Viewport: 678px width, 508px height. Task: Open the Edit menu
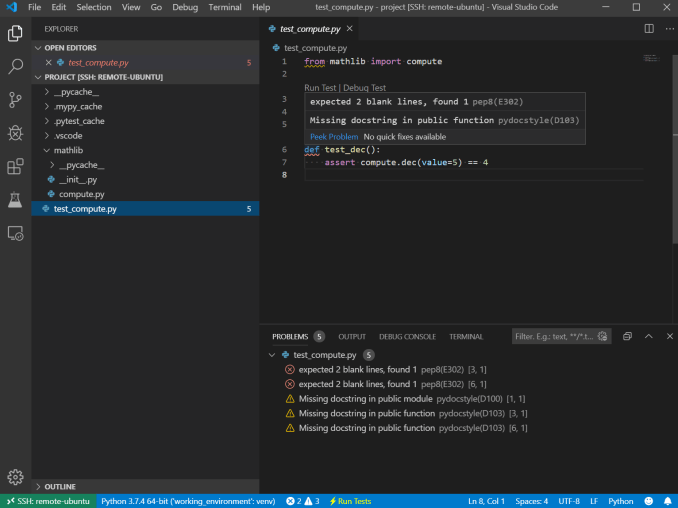pos(58,7)
